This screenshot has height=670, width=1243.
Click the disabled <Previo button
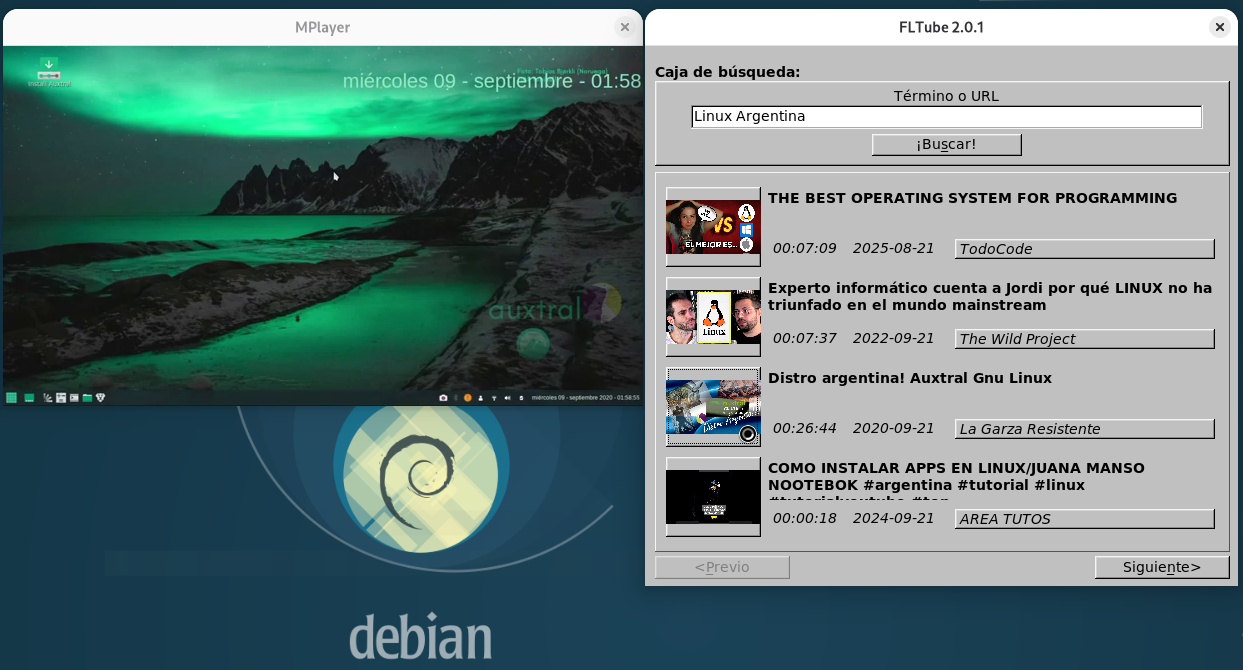pyautogui.click(x=722, y=567)
